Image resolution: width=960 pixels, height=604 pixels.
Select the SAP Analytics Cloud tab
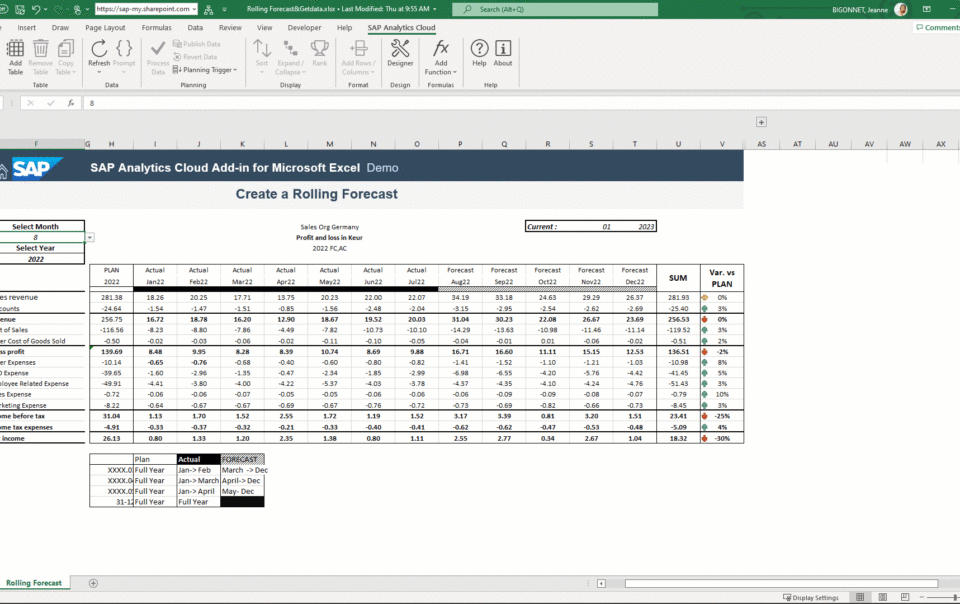401,28
